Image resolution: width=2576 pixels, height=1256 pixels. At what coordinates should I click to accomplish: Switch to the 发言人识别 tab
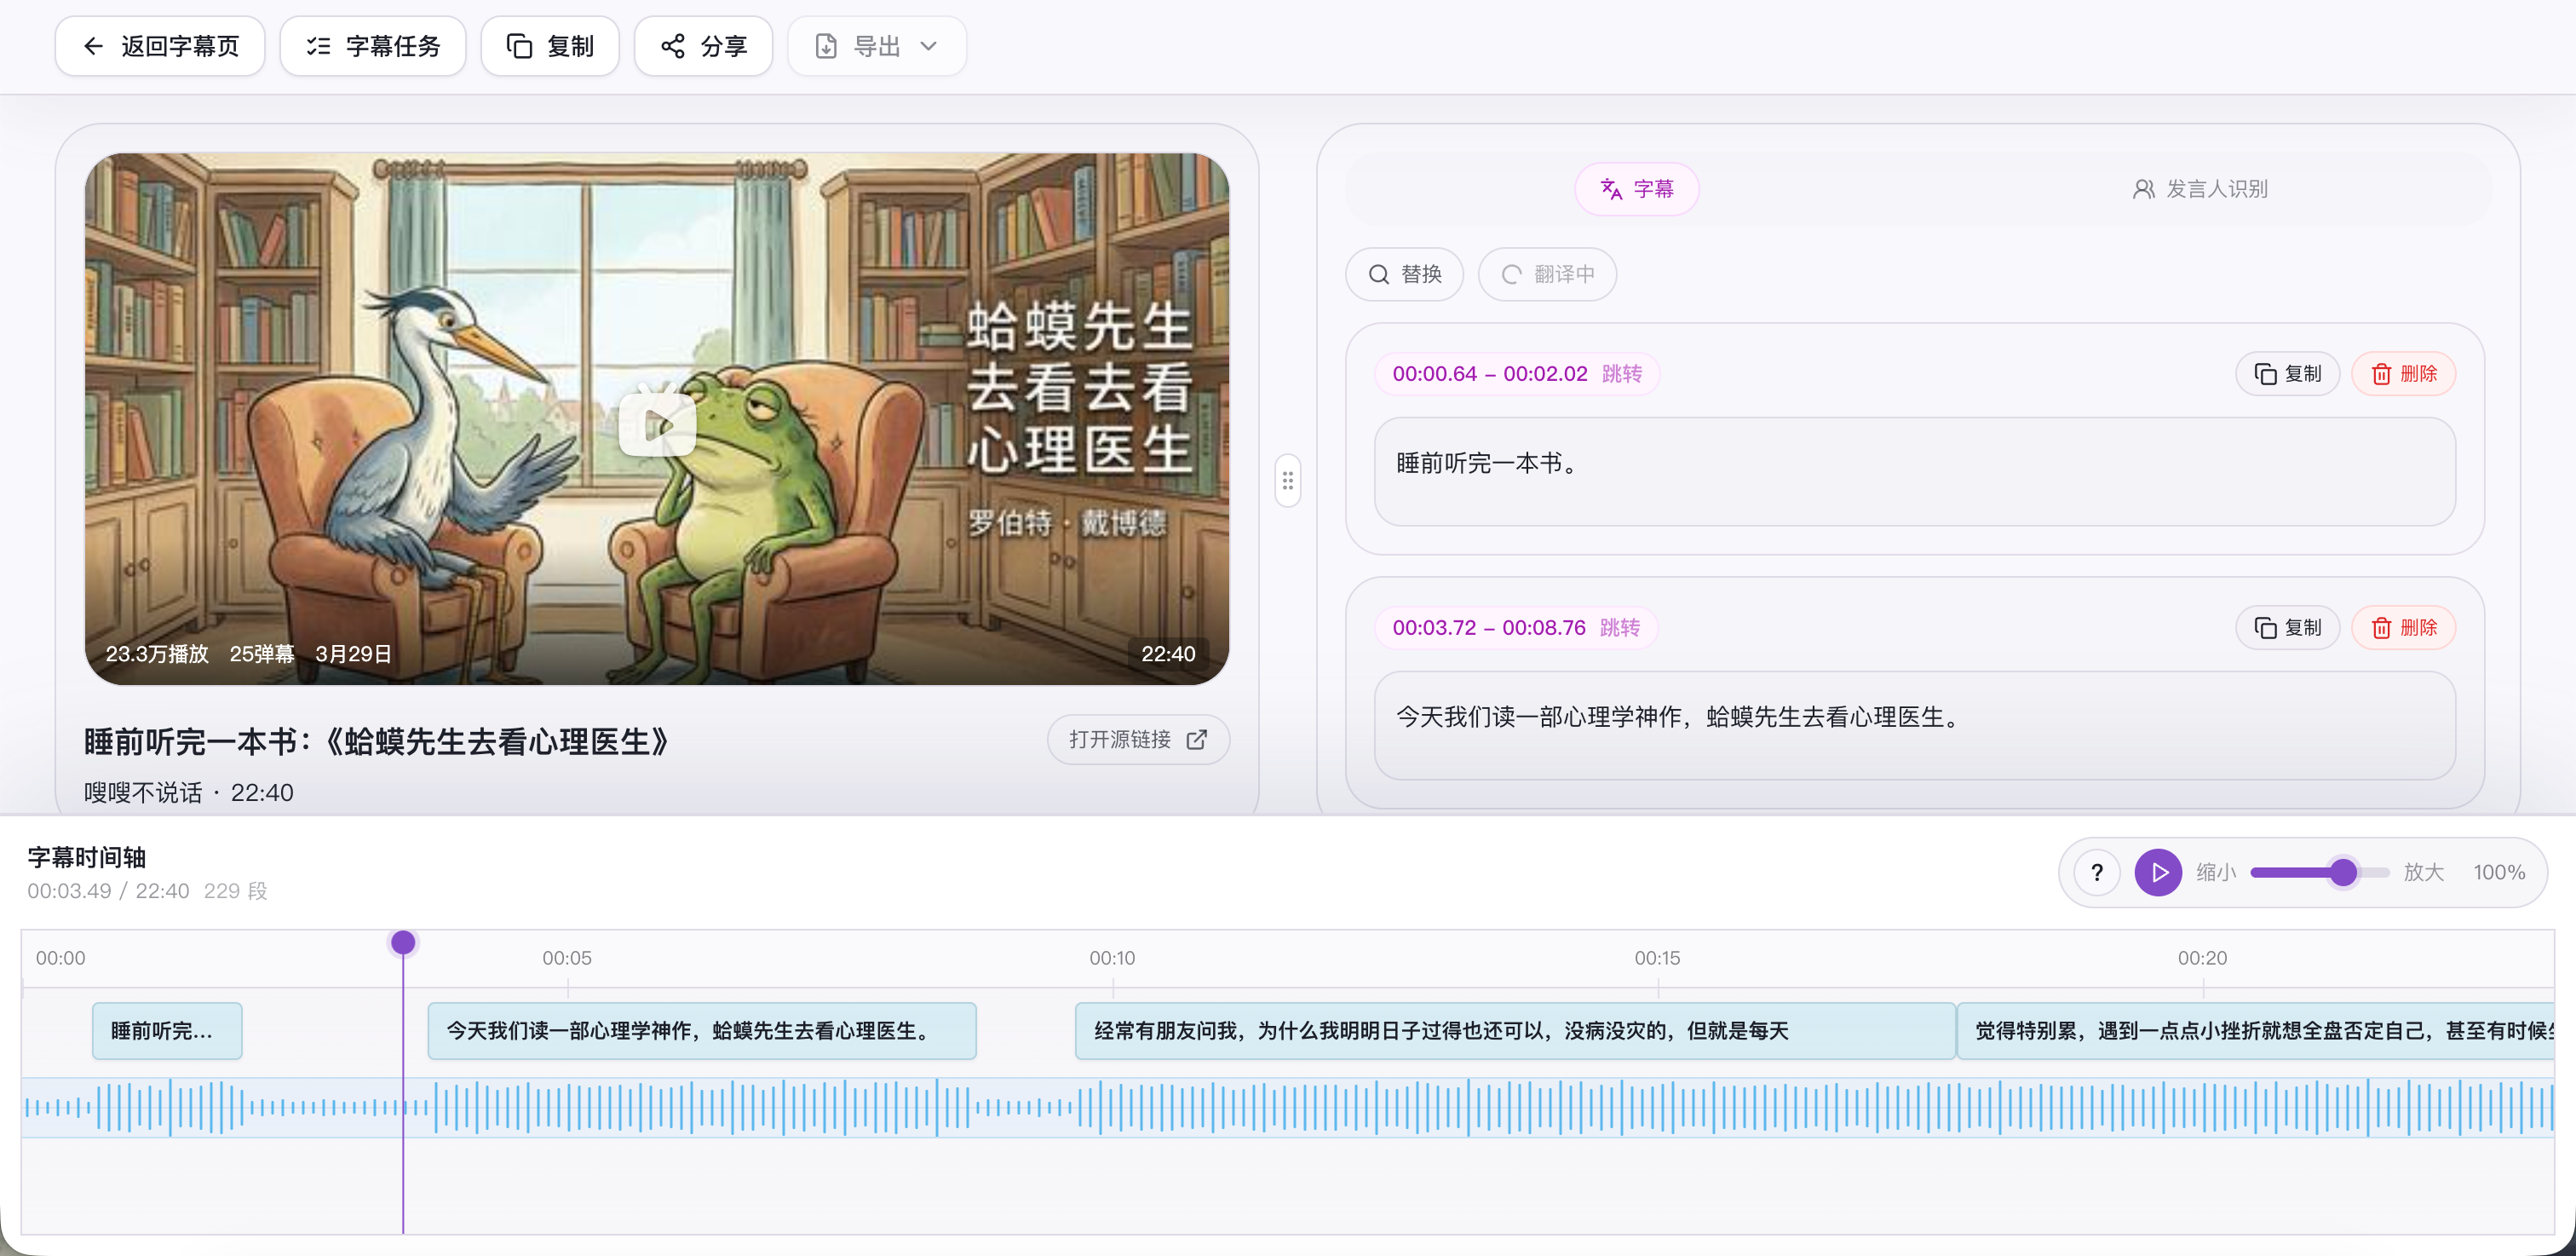(2200, 189)
